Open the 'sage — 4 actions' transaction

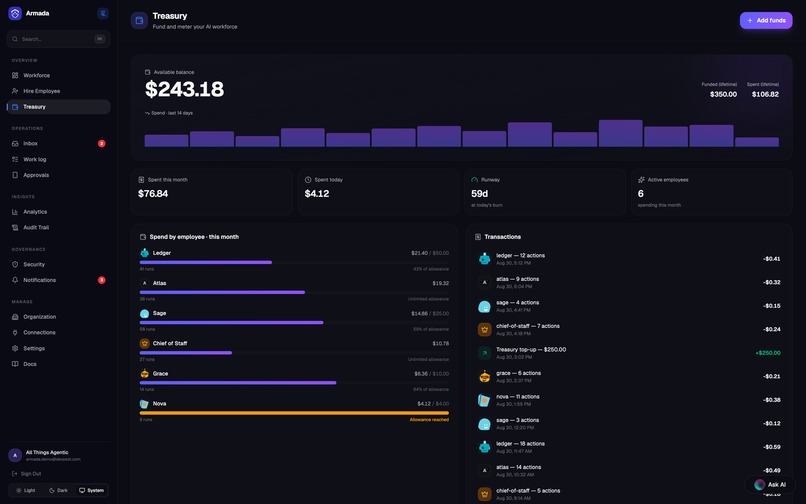(629, 306)
